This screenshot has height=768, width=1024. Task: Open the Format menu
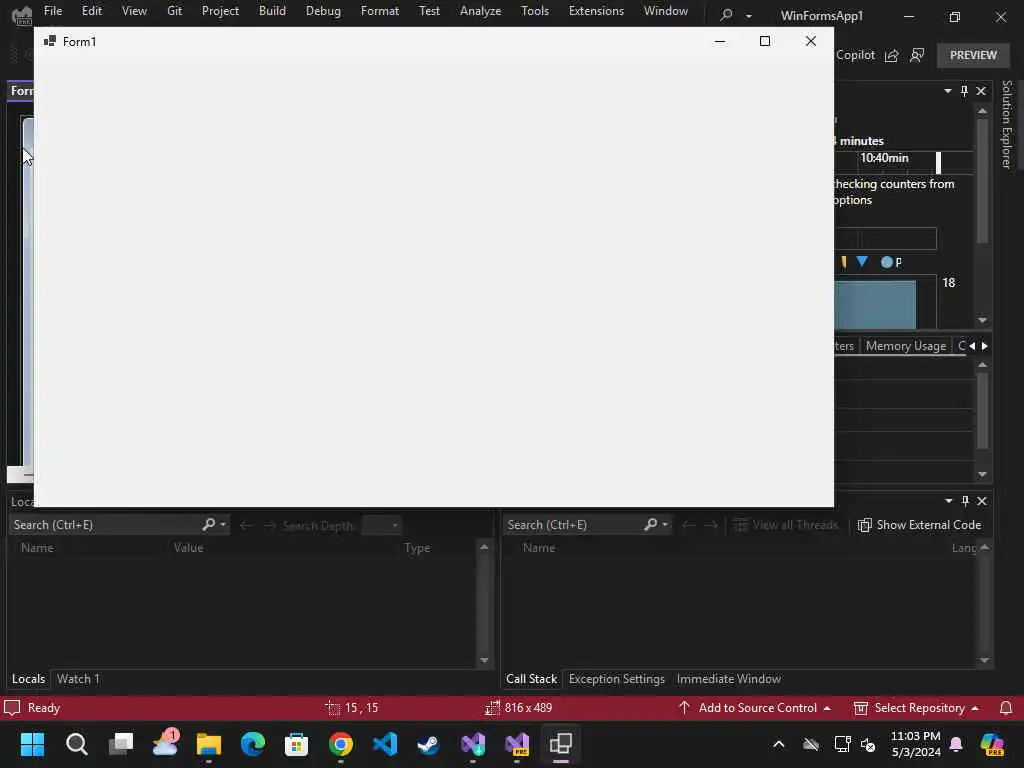point(380,11)
